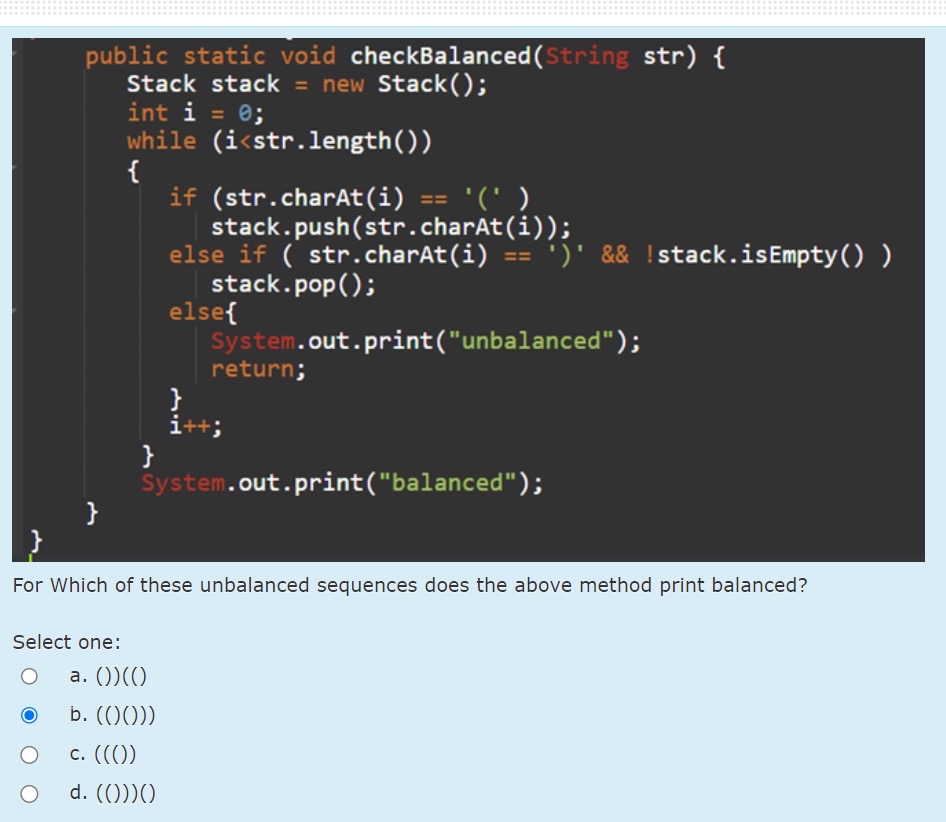The height and width of the screenshot is (822, 946).
Task: Select the radio button for option a
Action: [30, 676]
